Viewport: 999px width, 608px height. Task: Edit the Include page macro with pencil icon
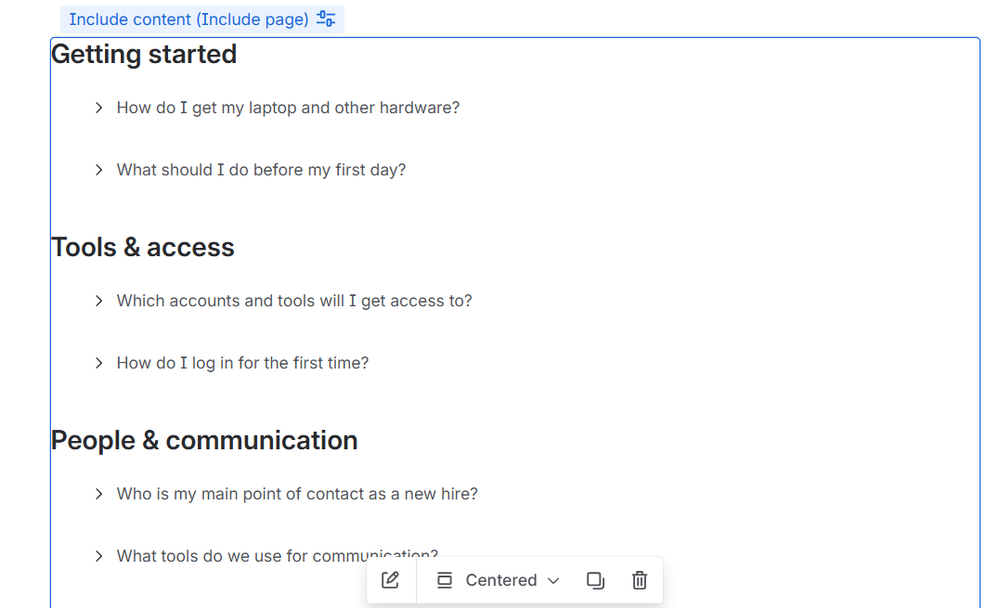(390, 580)
